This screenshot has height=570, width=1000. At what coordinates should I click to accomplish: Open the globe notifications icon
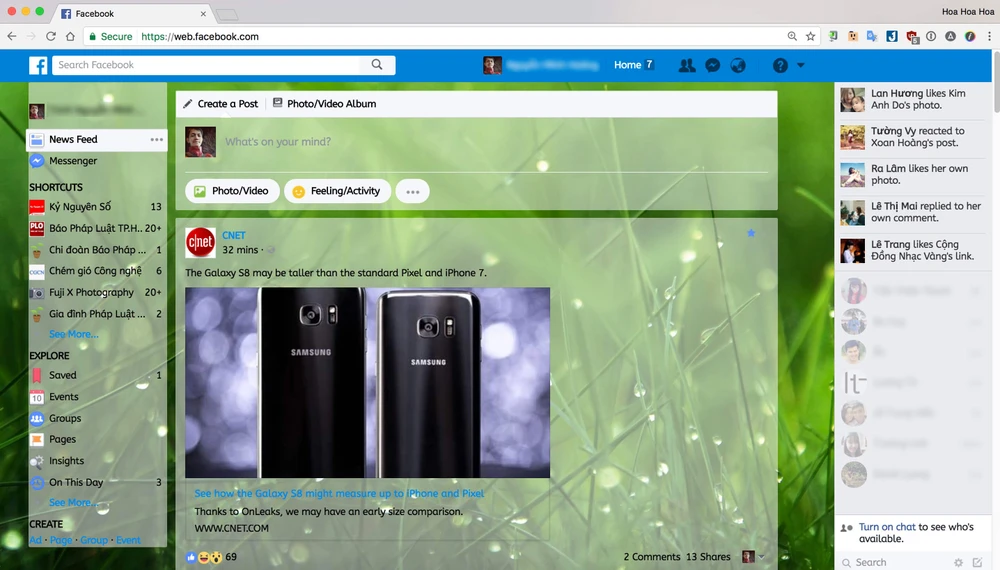[x=738, y=65]
